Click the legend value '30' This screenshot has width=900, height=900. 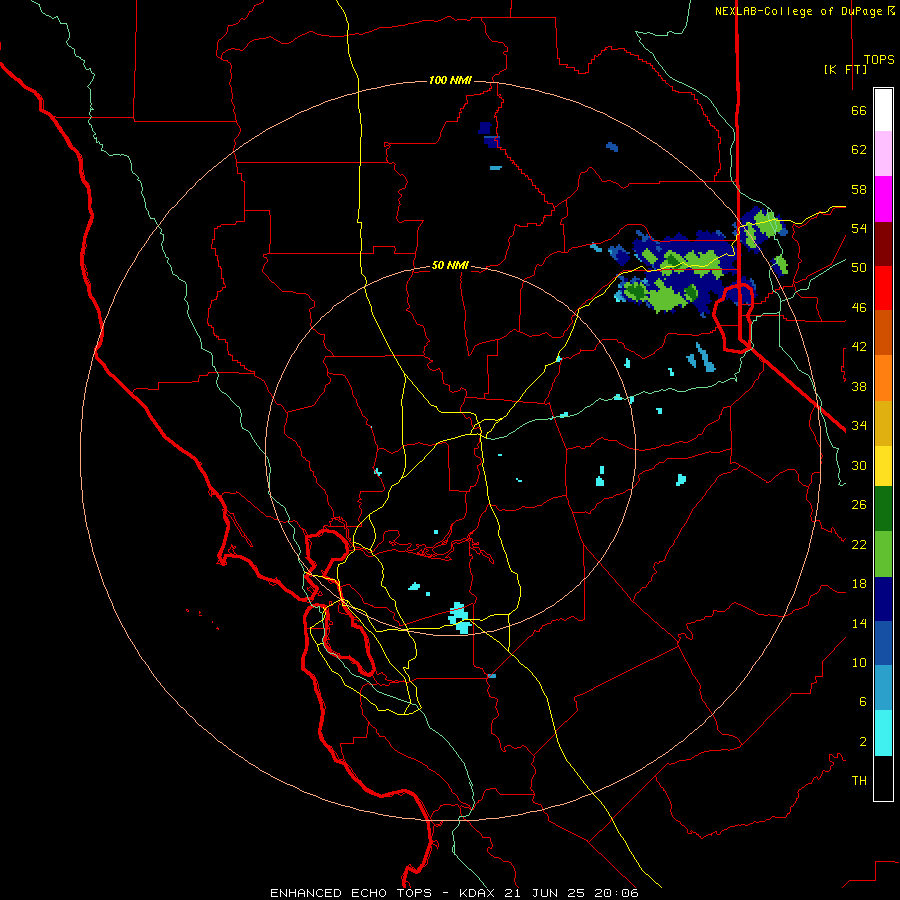[859, 465]
